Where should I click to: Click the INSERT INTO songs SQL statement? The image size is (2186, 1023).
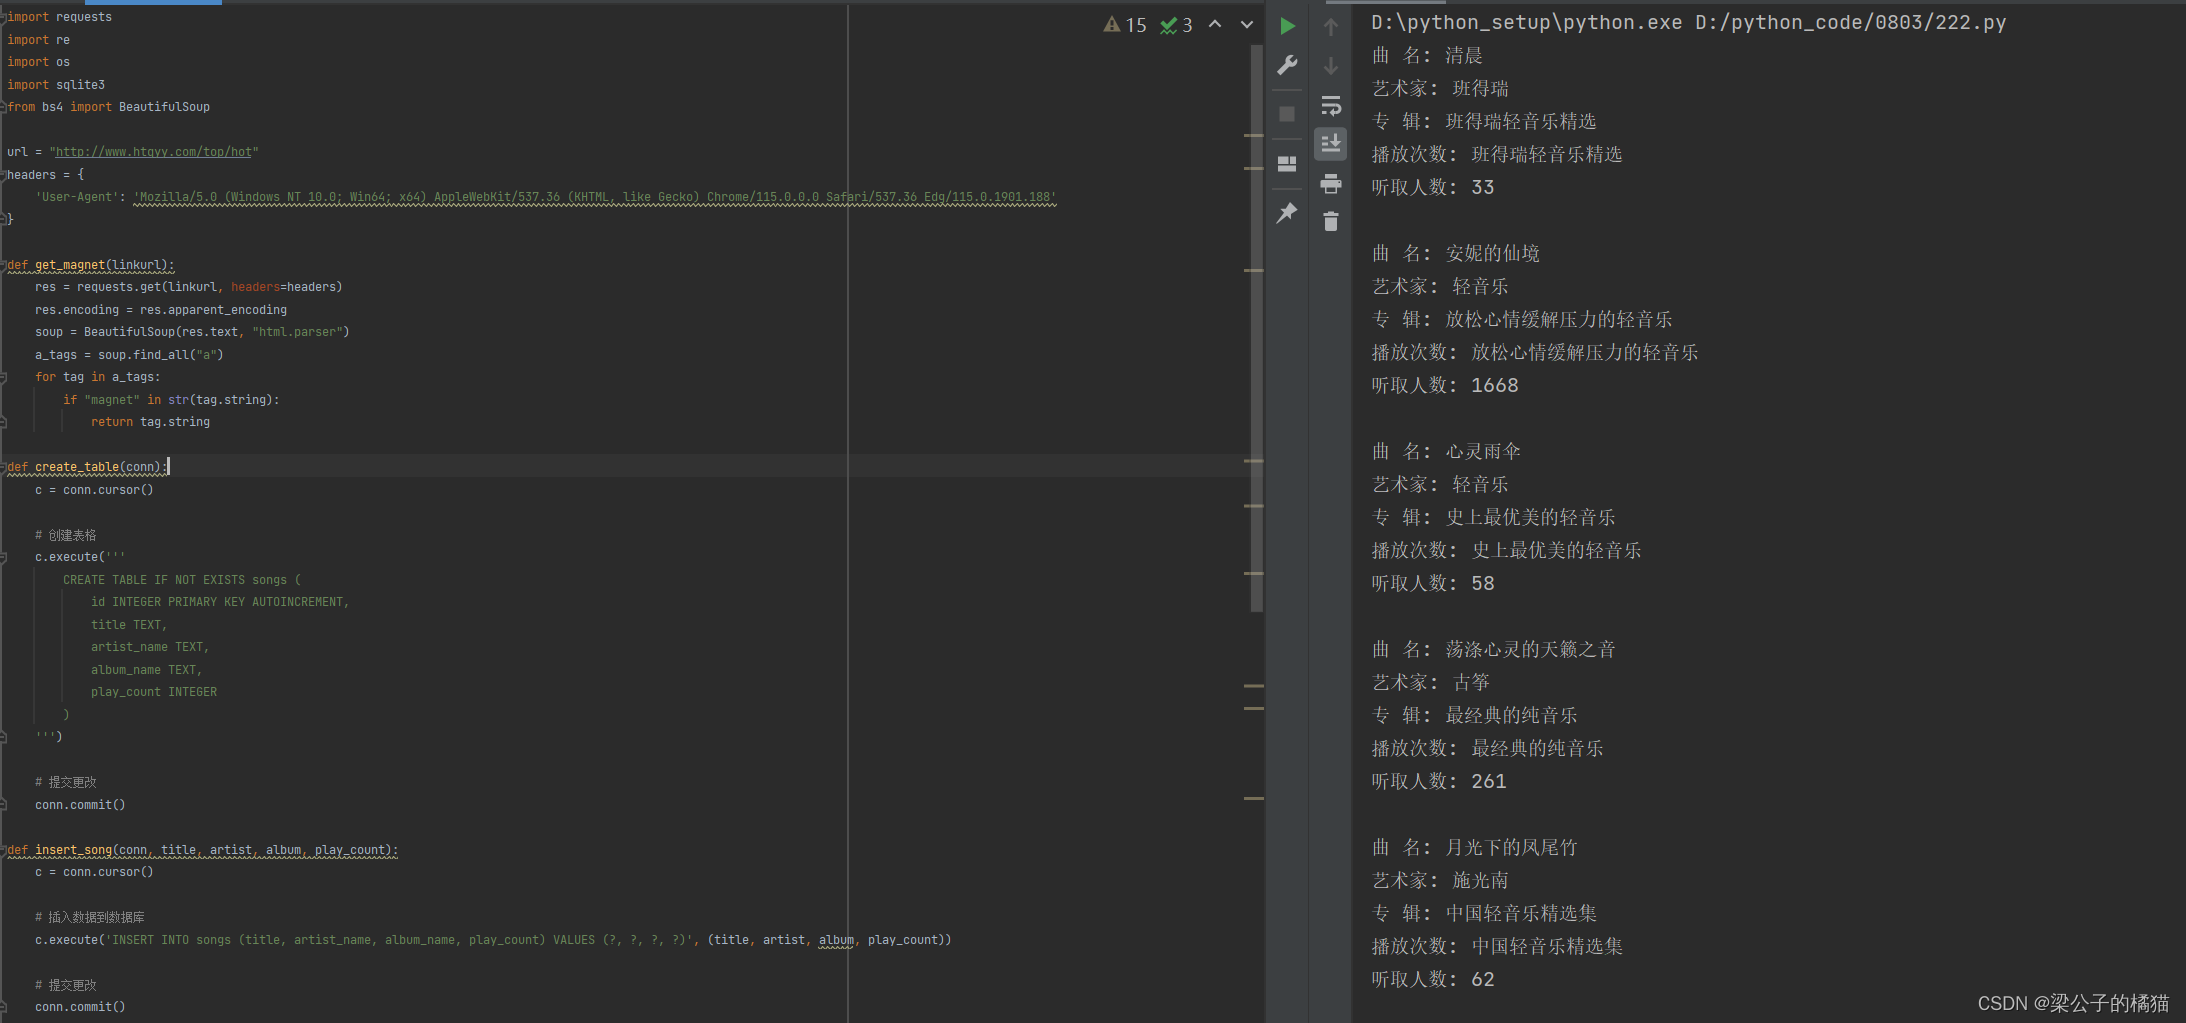click(400, 940)
